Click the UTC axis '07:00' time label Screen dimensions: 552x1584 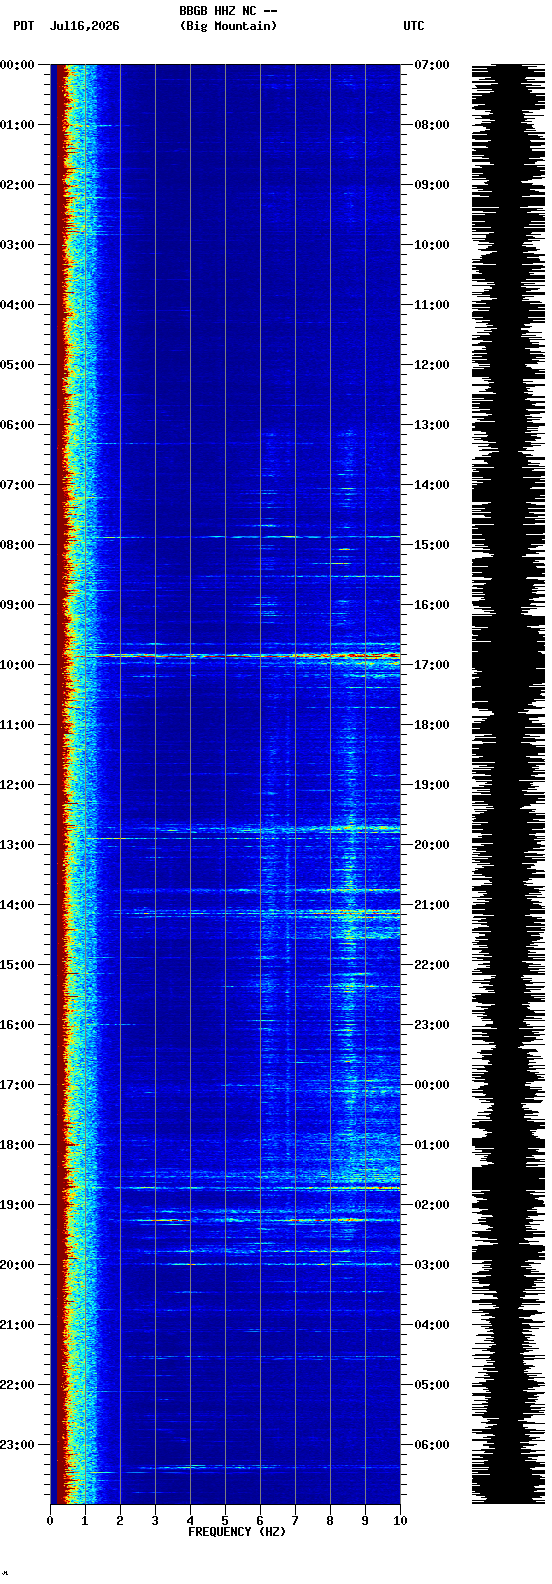click(x=432, y=65)
